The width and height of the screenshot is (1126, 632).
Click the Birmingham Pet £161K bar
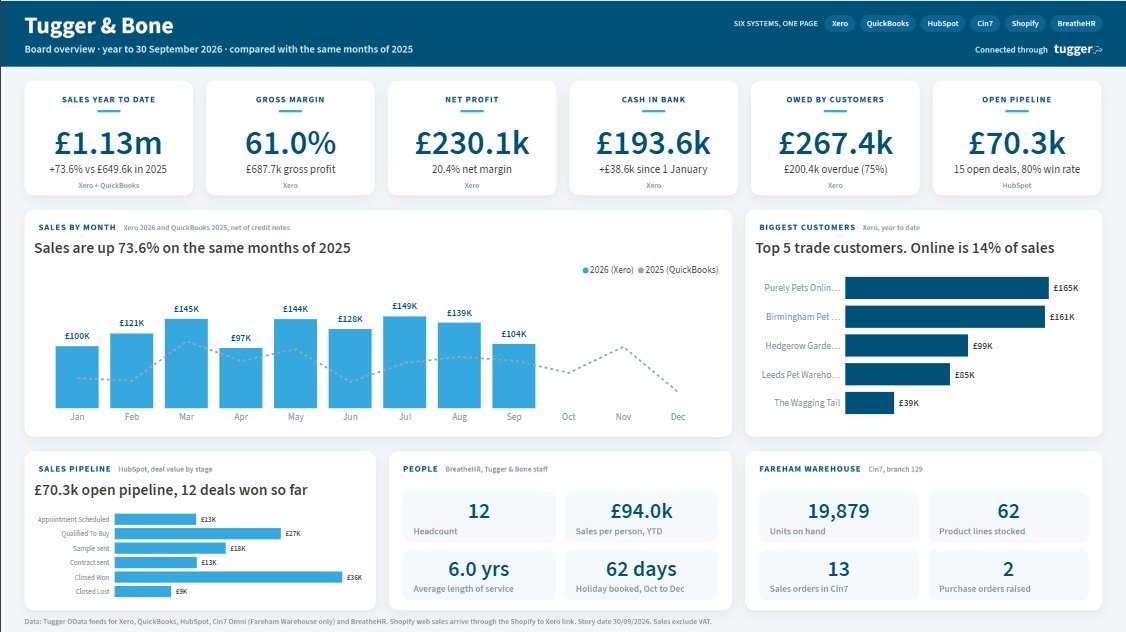pyautogui.click(x=945, y=317)
